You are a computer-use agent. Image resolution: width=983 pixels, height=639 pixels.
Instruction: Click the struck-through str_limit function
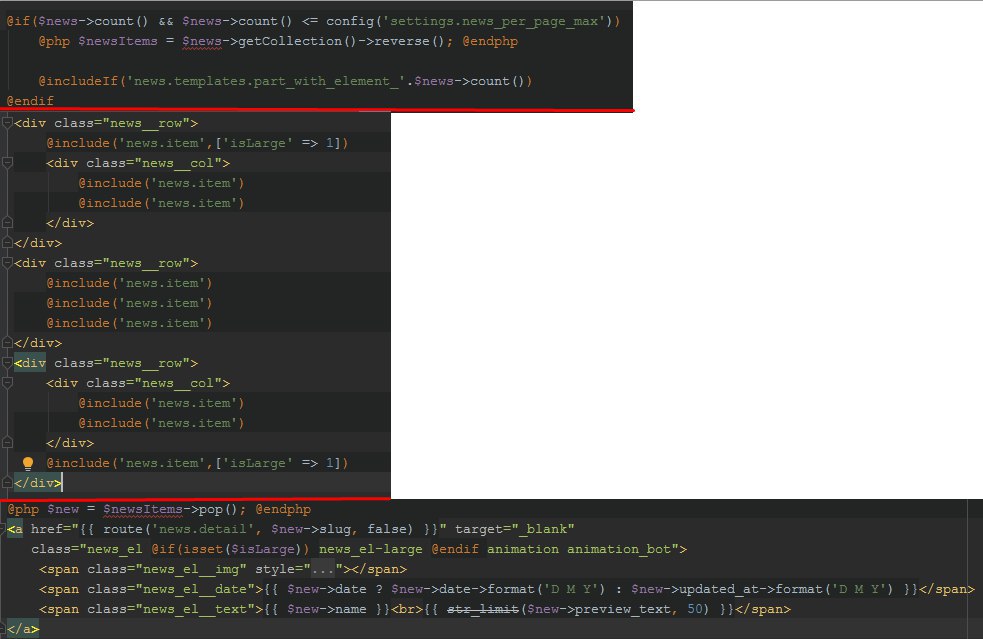coord(483,610)
